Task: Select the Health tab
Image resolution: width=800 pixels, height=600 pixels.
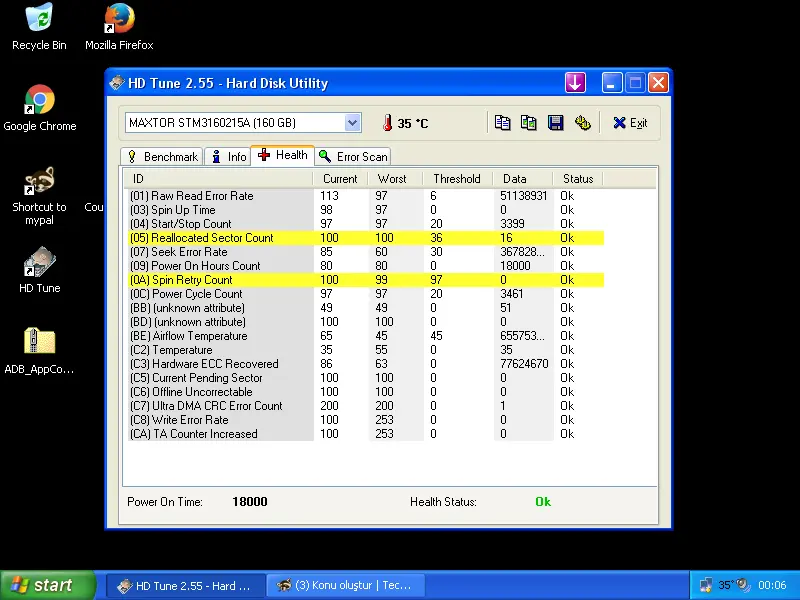Action: pos(283,155)
